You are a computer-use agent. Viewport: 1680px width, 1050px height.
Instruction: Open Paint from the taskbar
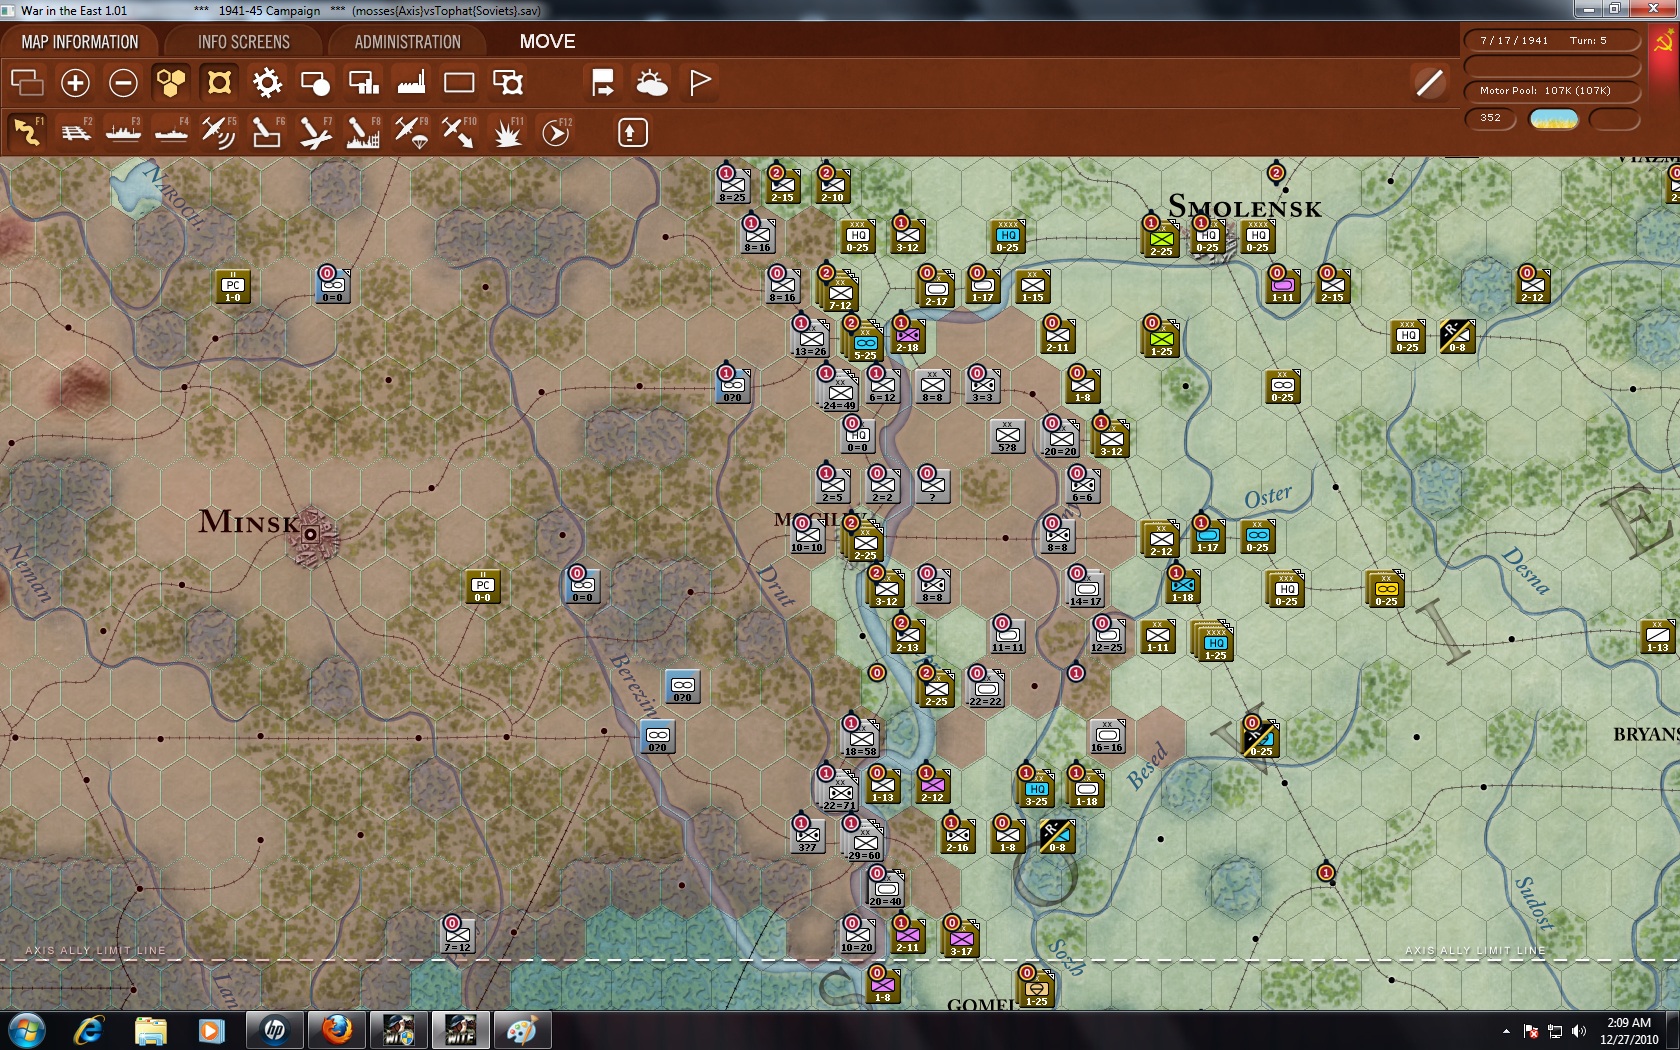click(521, 1030)
